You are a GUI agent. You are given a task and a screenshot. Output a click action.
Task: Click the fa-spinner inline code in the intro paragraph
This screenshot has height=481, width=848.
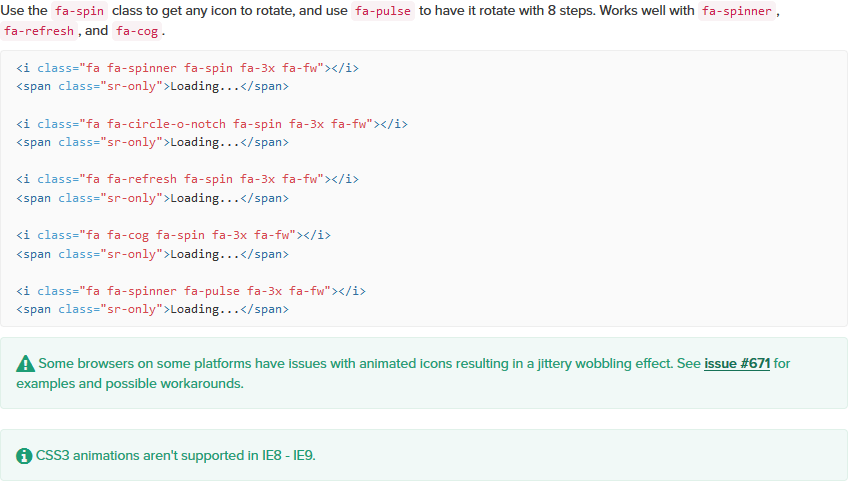tap(738, 10)
